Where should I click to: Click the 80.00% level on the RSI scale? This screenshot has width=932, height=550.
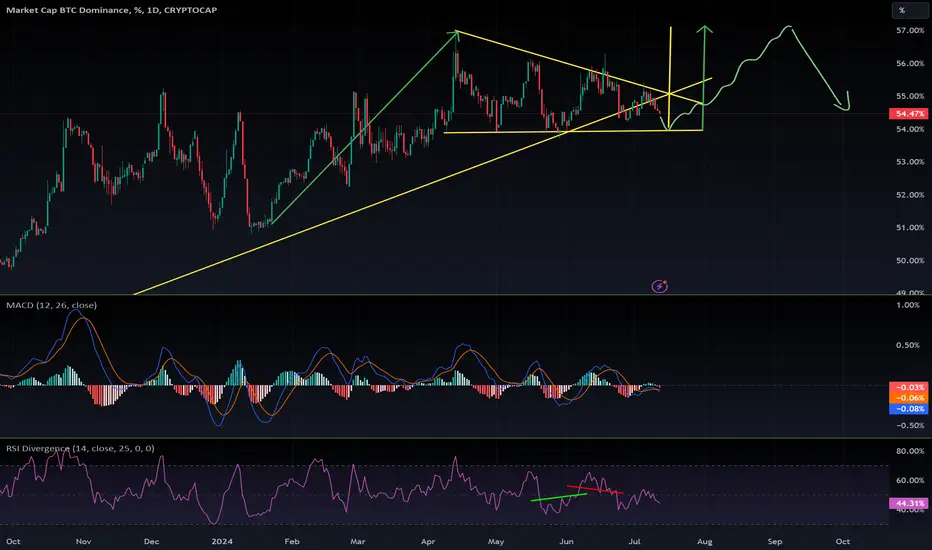point(910,451)
